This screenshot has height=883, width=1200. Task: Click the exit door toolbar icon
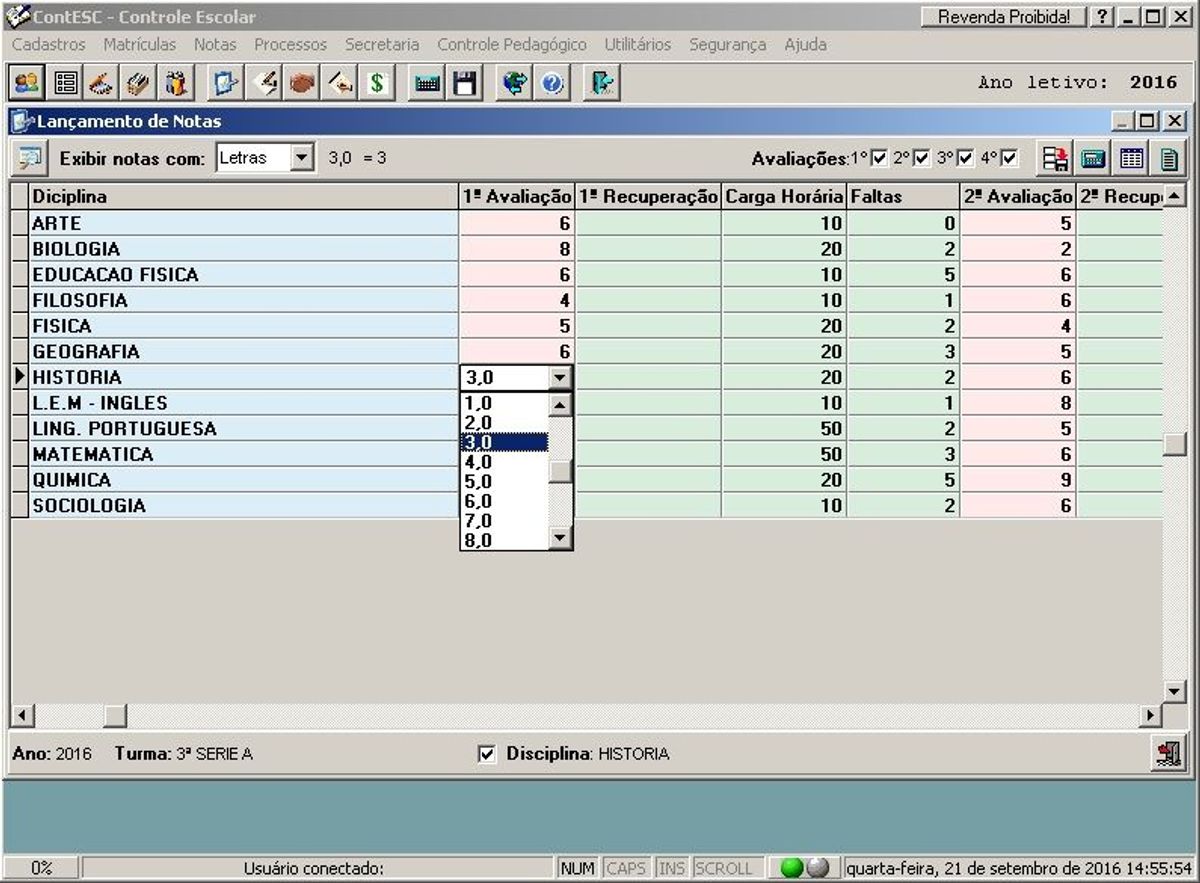coord(602,84)
